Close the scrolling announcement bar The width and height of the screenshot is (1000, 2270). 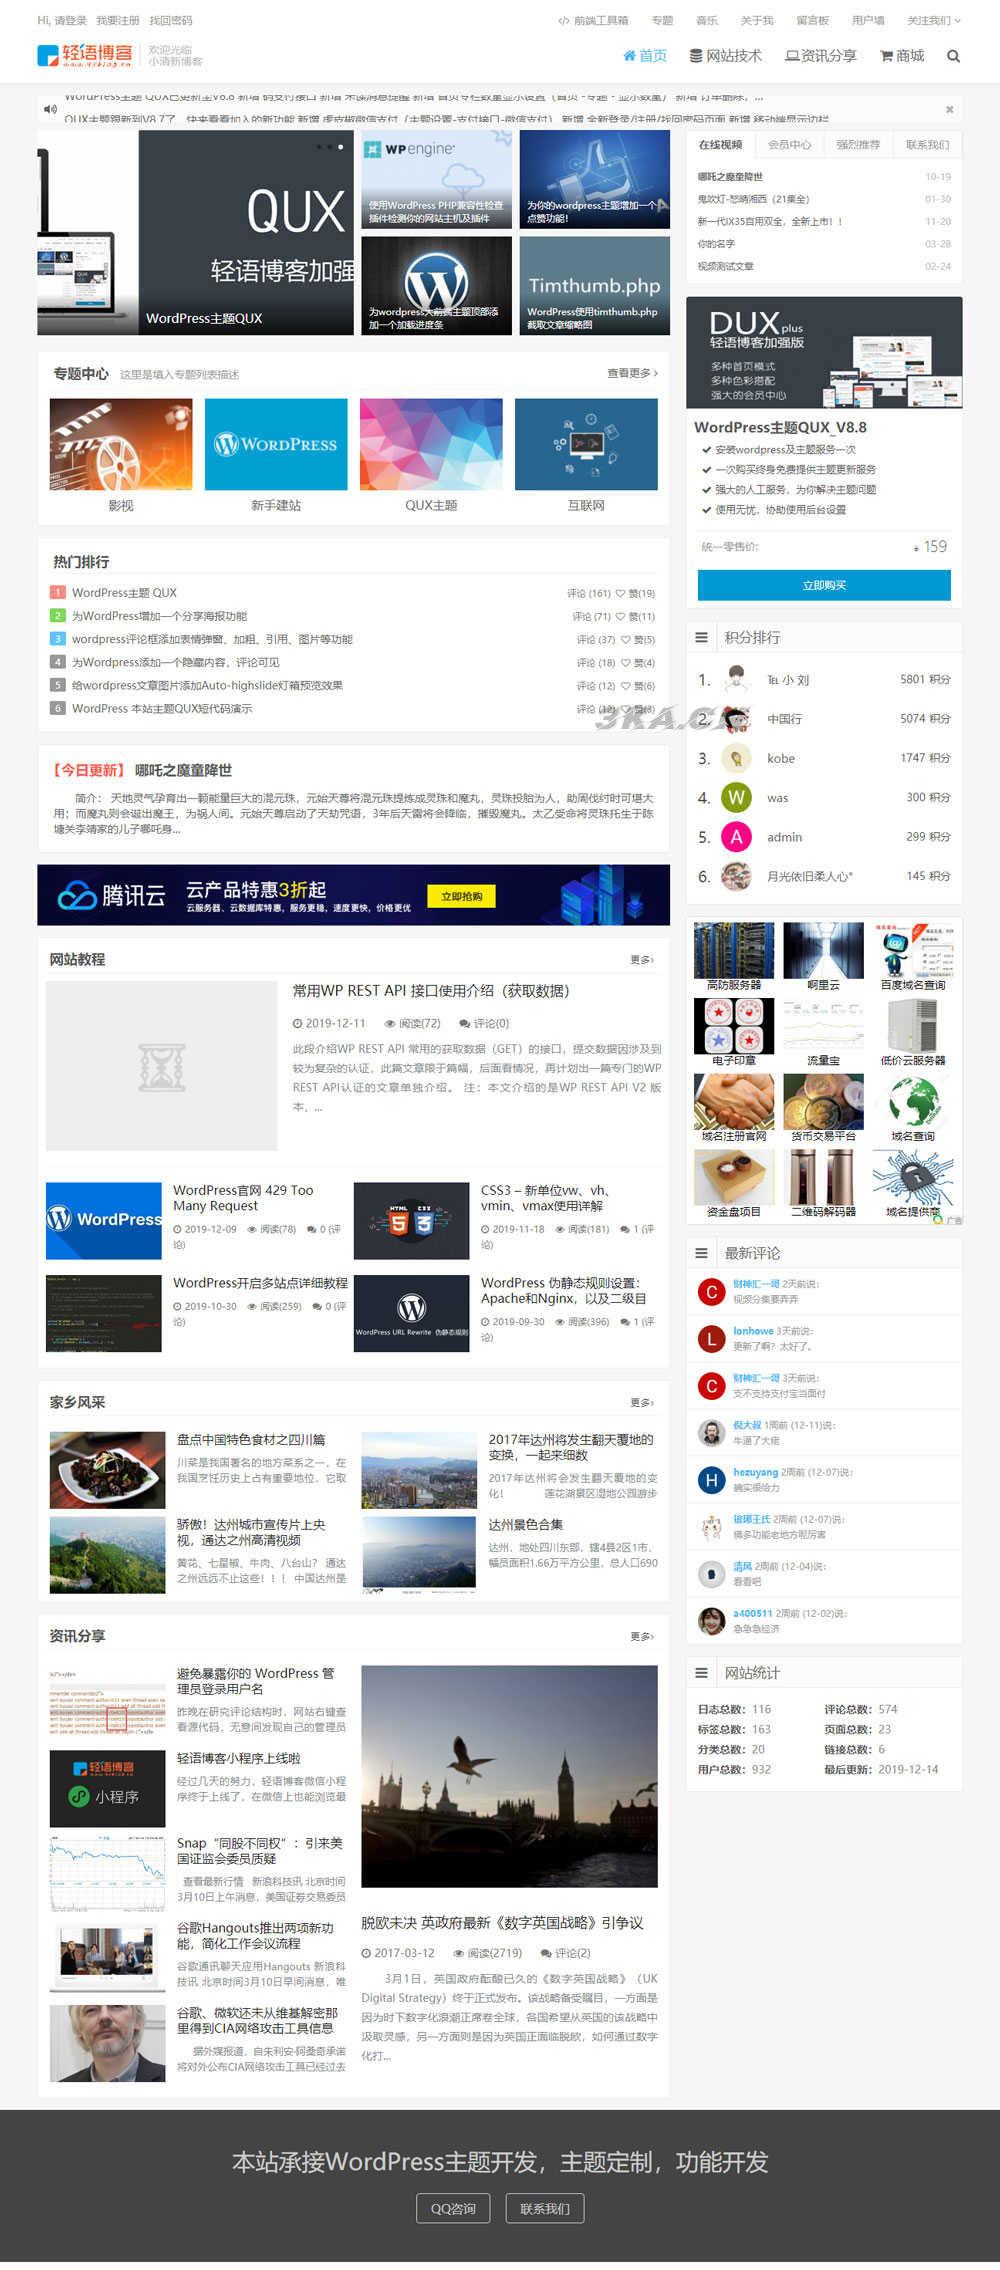pyautogui.click(x=949, y=110)
